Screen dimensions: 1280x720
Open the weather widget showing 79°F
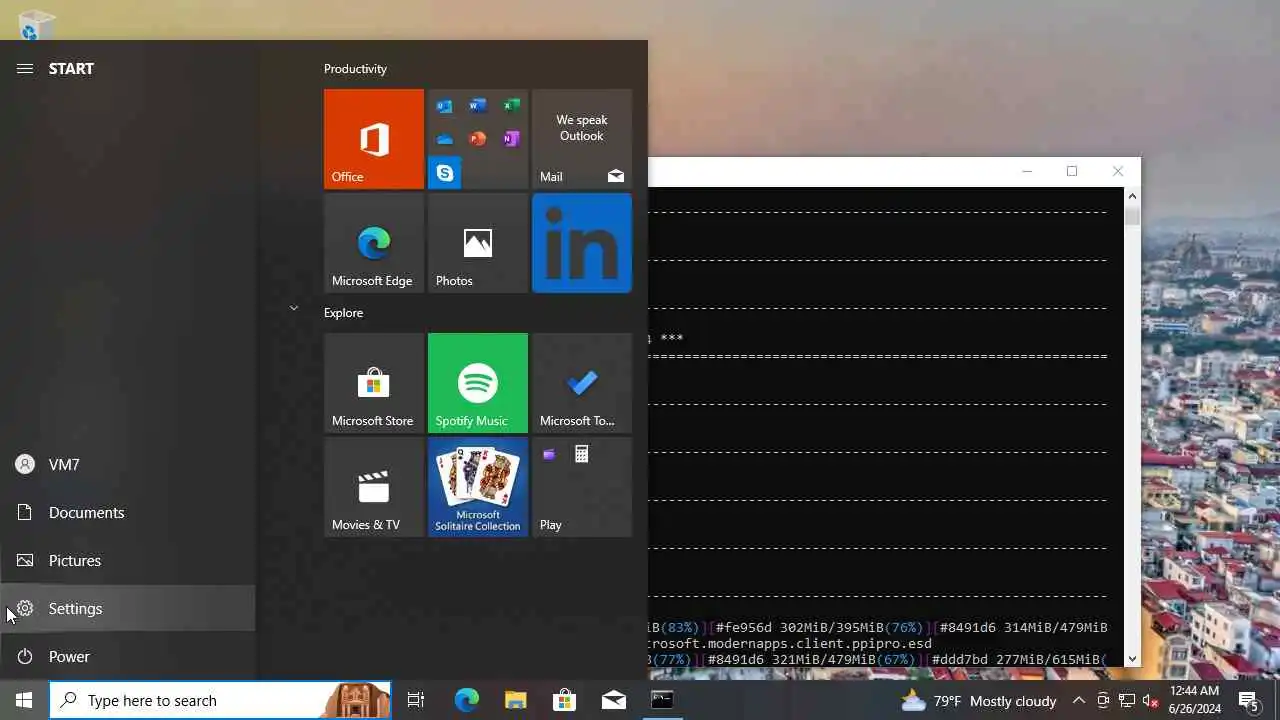click(x=979, y=701)
